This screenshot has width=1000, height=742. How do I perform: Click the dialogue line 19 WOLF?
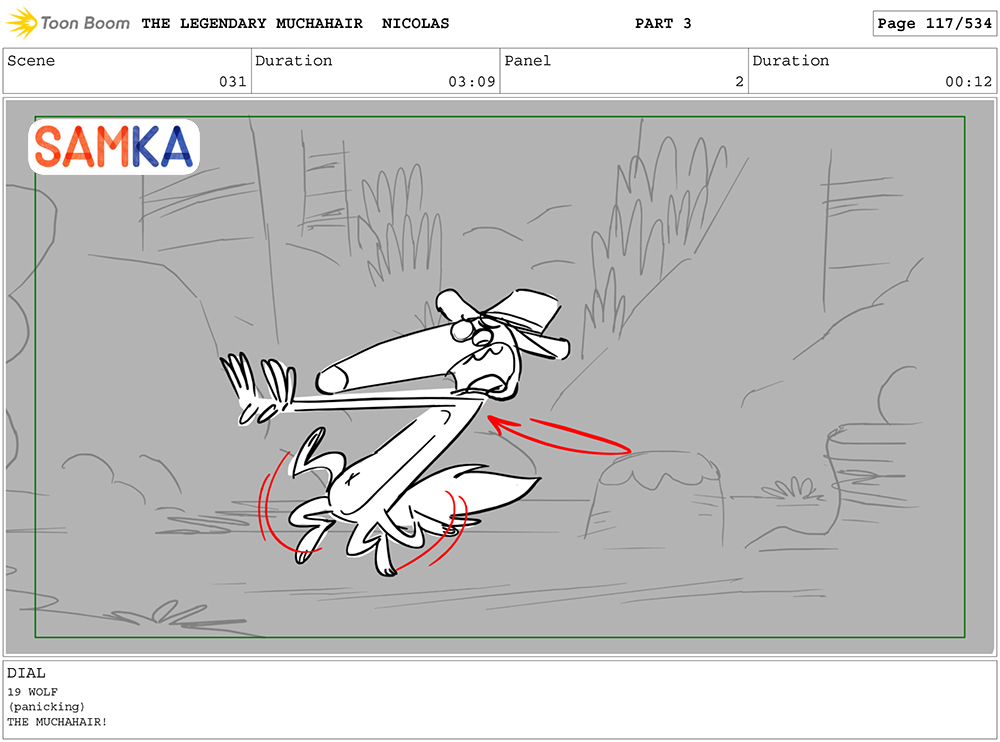[33, 692]
